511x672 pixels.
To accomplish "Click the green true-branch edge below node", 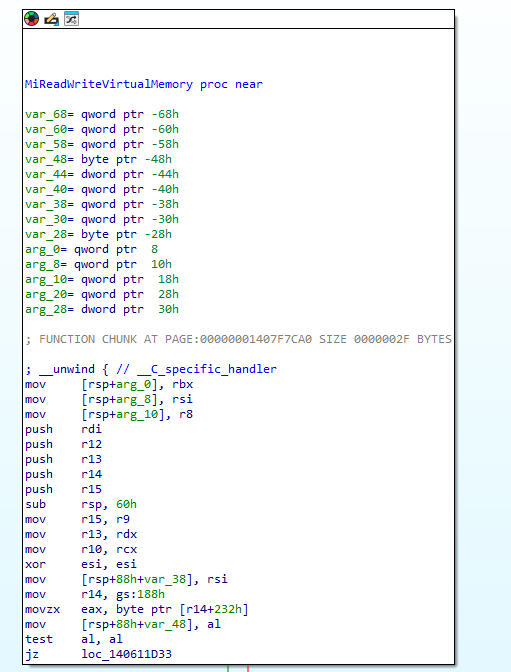I will (x=228, y=669).
